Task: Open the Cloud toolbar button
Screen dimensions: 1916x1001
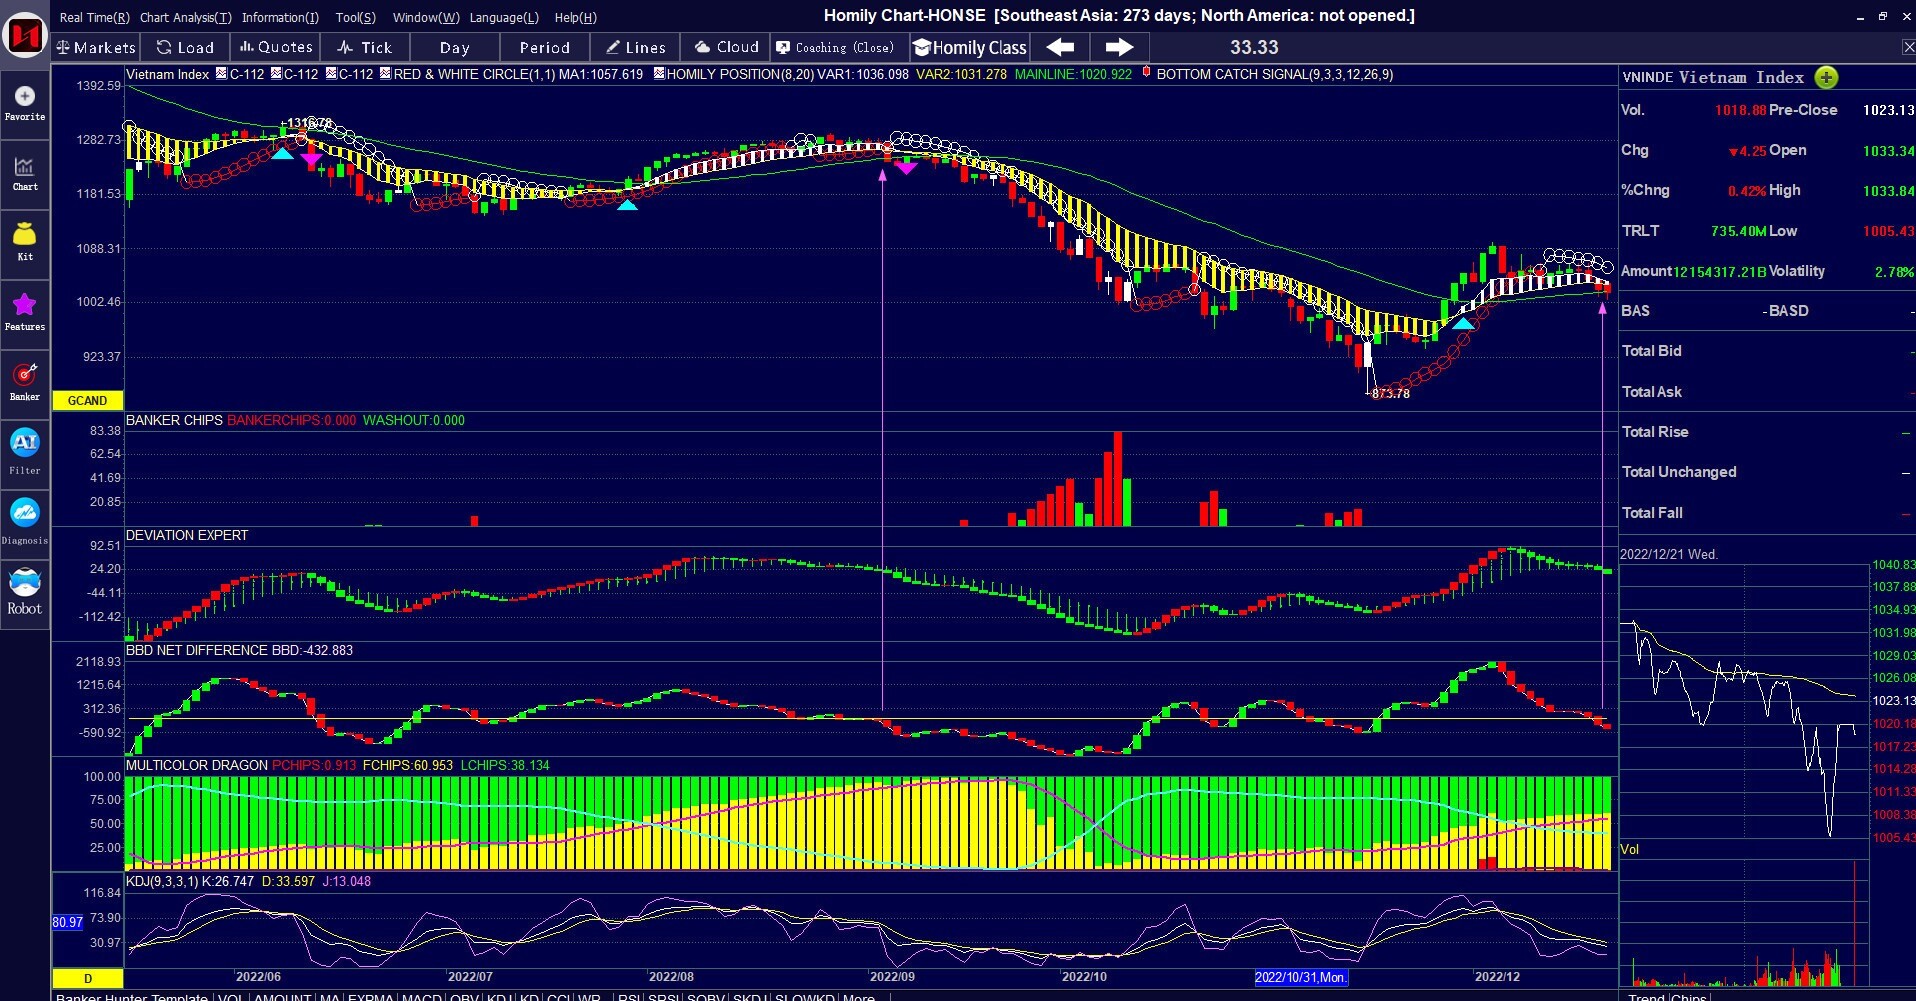Action: (x=726, y=47)
